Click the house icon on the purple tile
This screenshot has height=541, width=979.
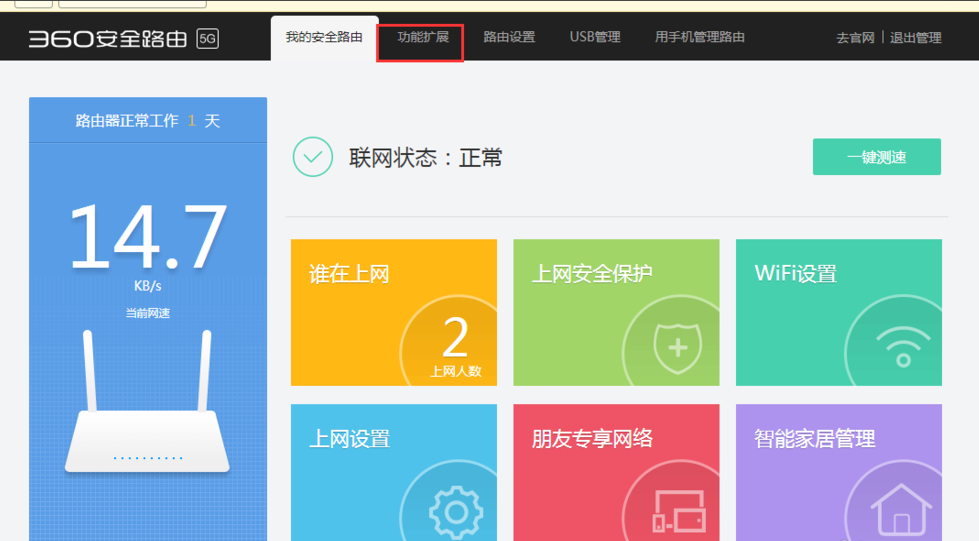point(901,511)
